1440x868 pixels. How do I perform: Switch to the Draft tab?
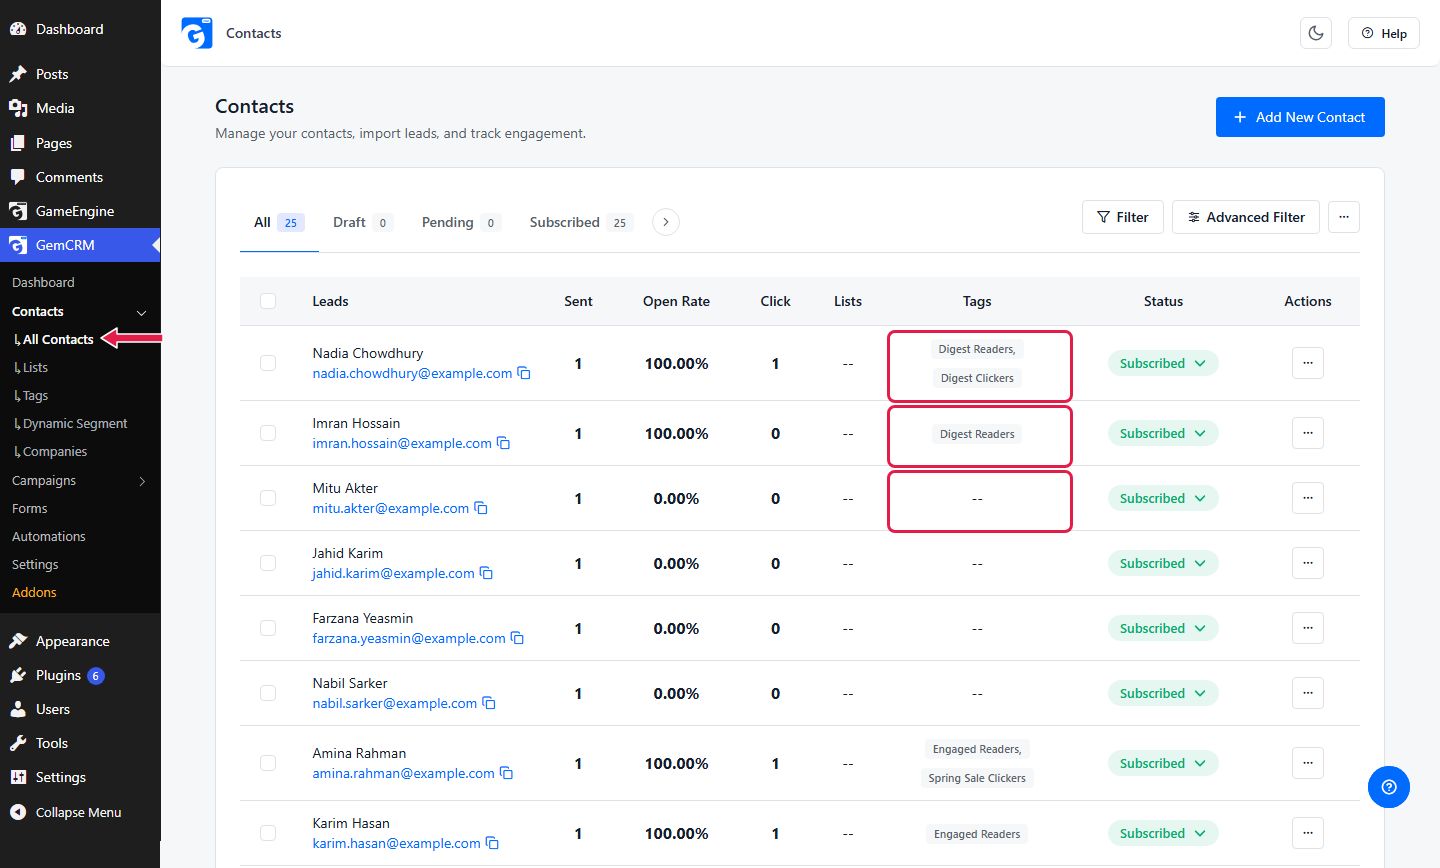tap(362, 222)
